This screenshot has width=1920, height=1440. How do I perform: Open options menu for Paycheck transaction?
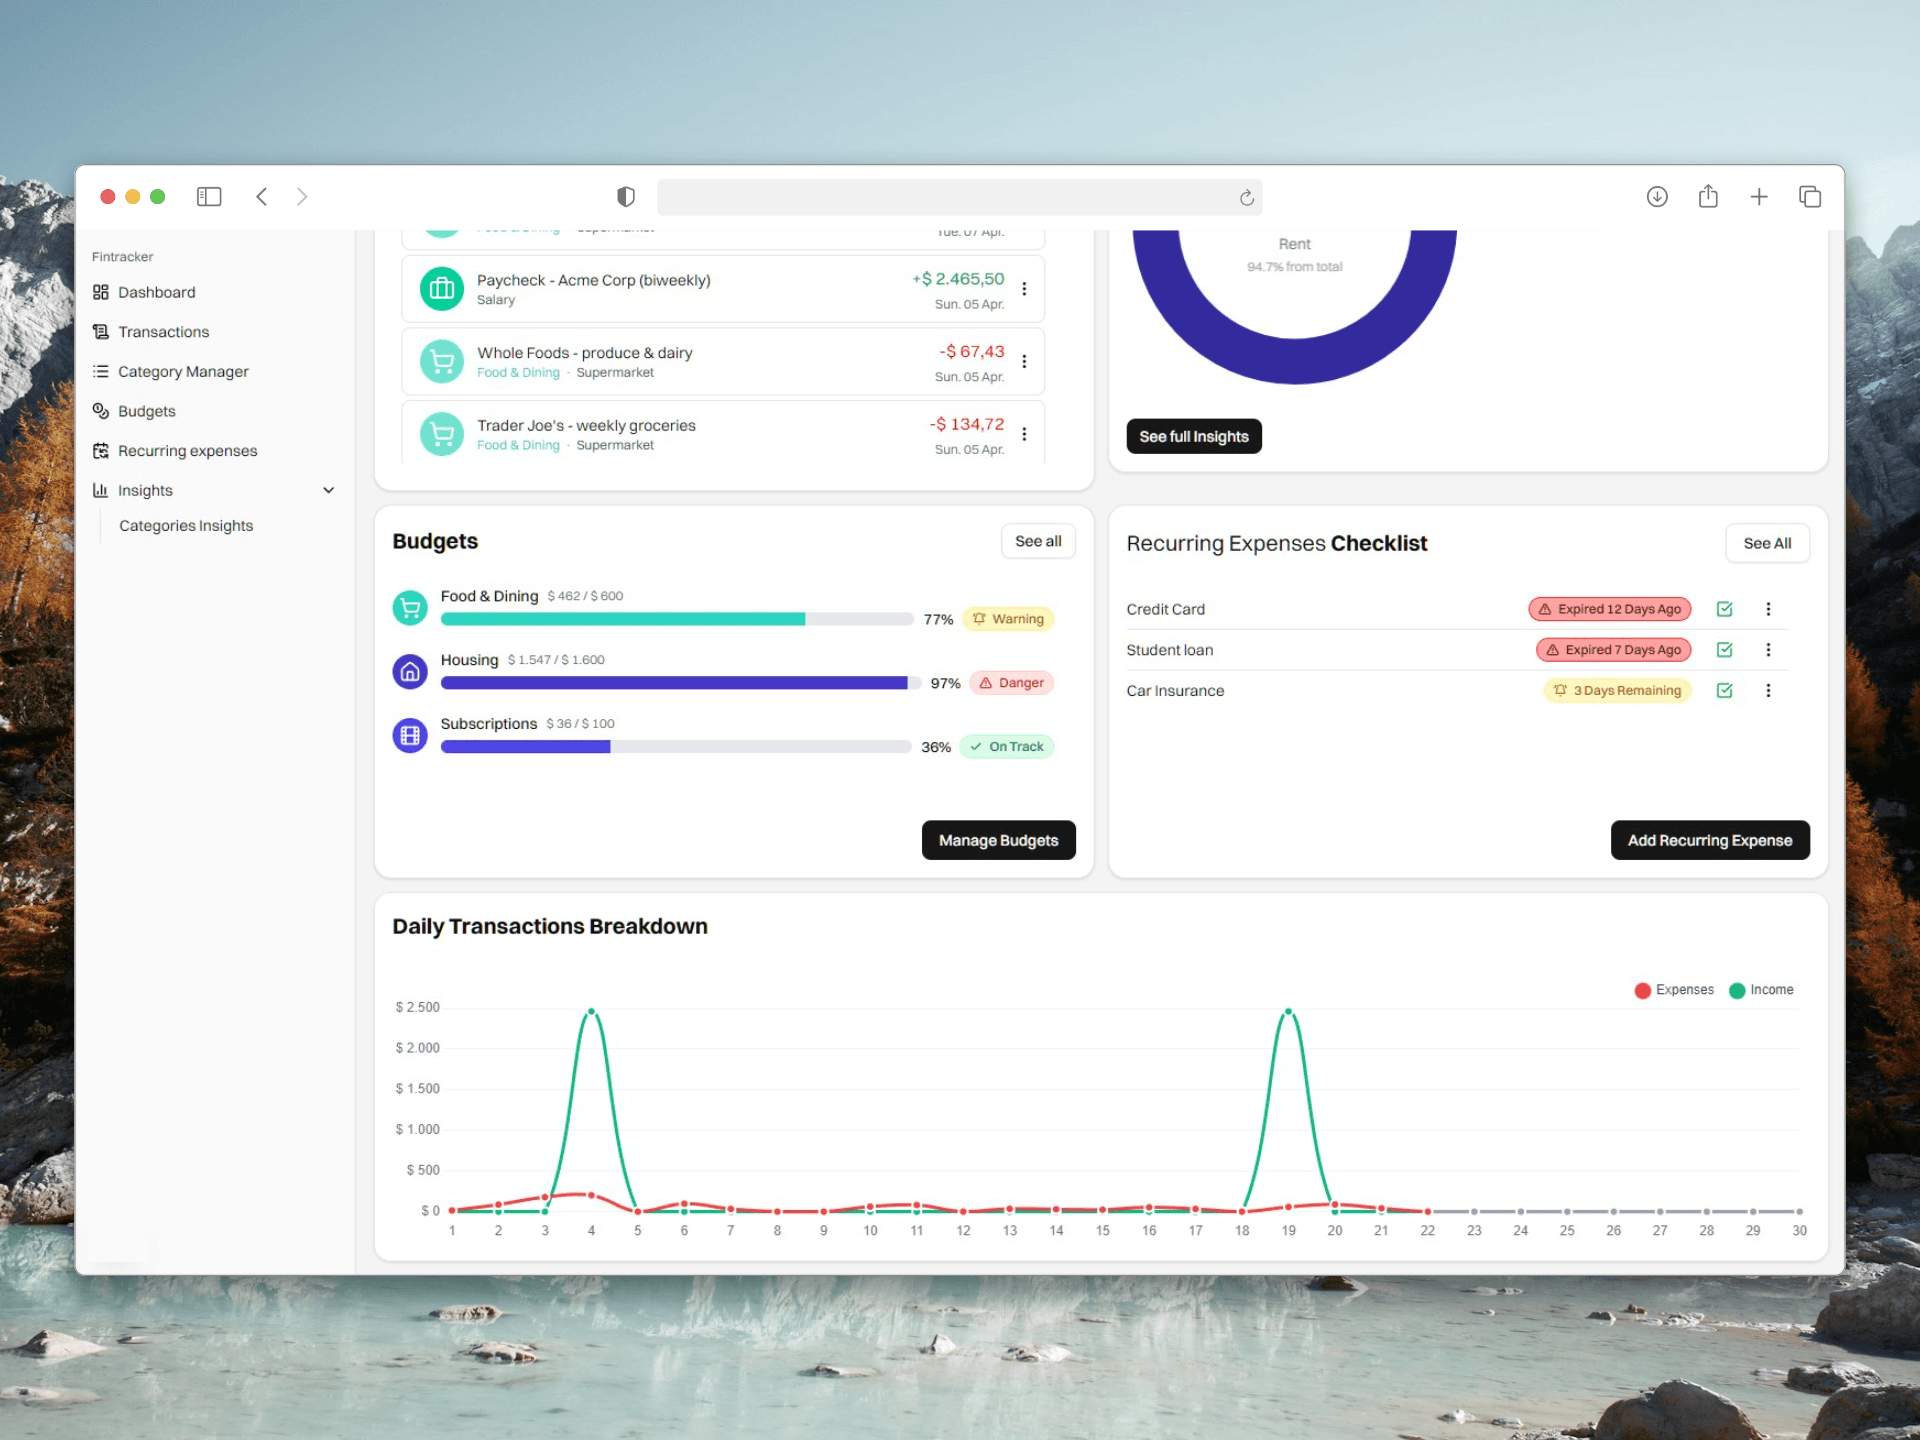coord(1024,289)
